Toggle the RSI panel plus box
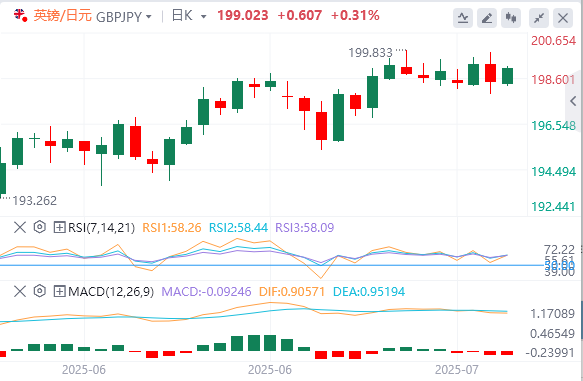 [x=59, y=227]
